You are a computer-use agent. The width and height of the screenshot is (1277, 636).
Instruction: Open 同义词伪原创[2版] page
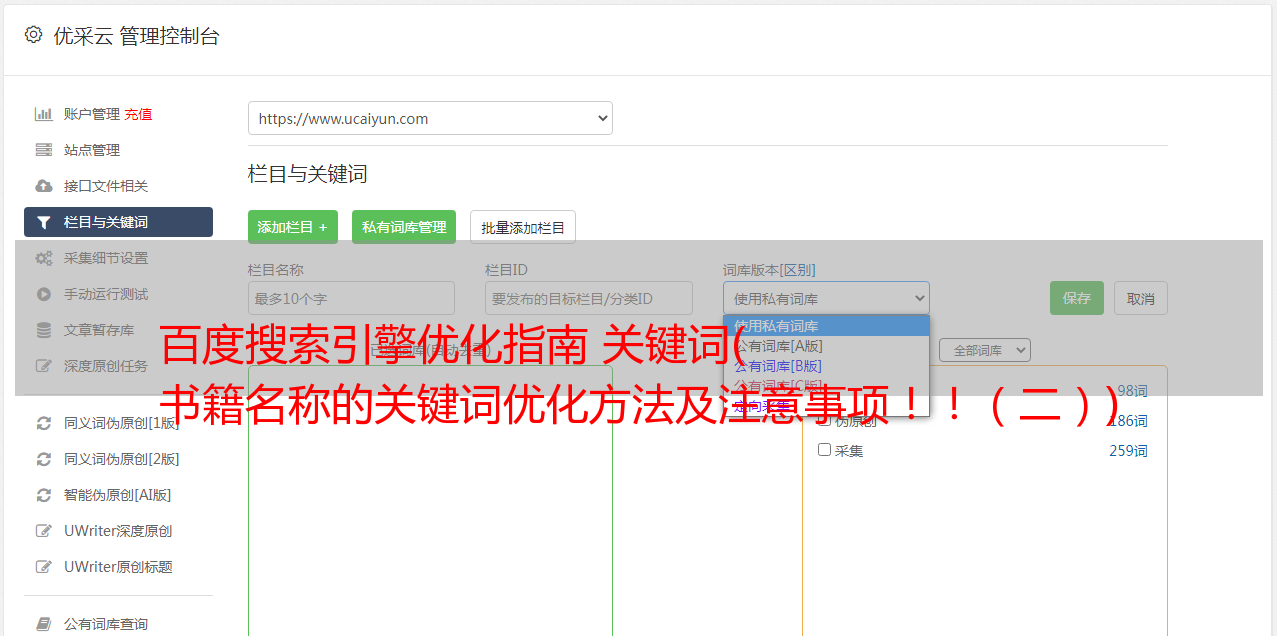tap(122, 459)
